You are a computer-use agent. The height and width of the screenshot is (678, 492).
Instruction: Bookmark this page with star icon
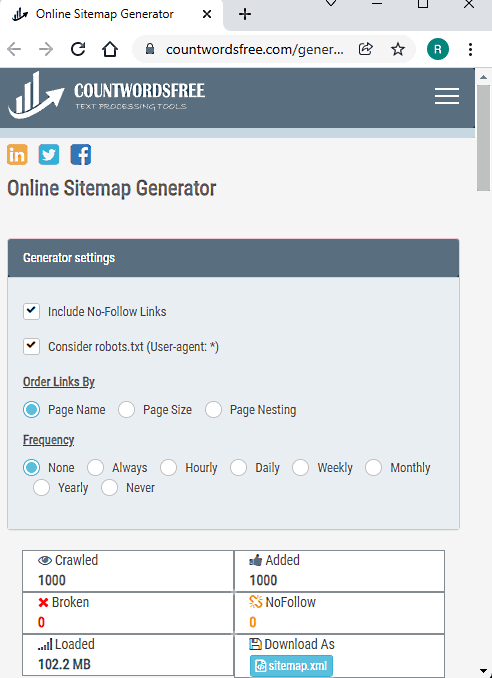tap(398, 49)
